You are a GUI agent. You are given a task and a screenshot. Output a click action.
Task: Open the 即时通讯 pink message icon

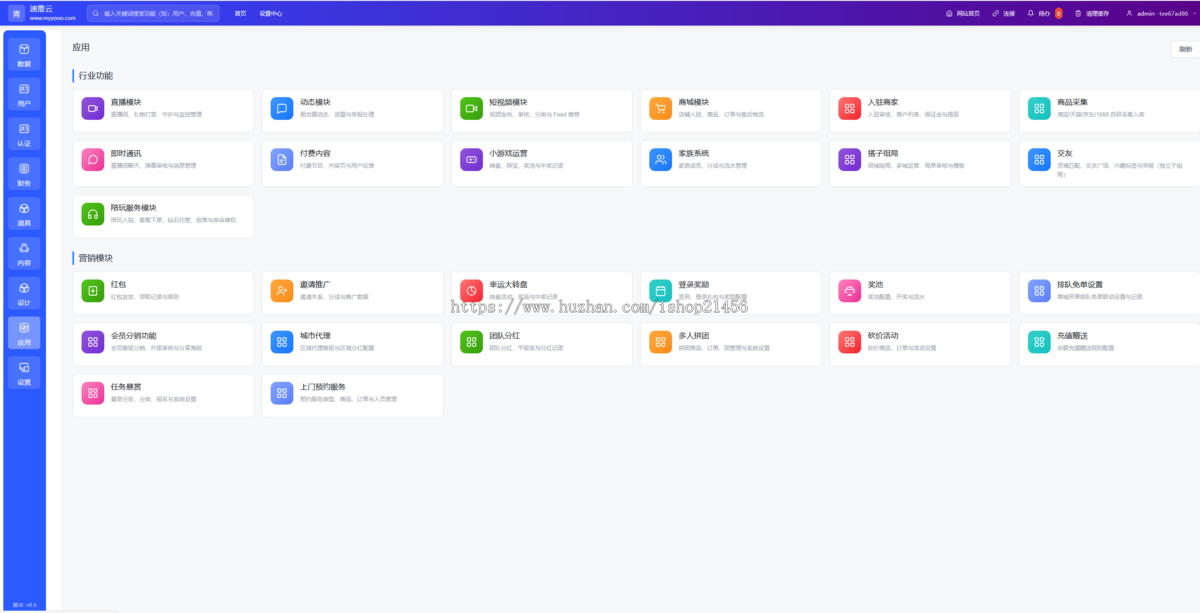point(93,159)
